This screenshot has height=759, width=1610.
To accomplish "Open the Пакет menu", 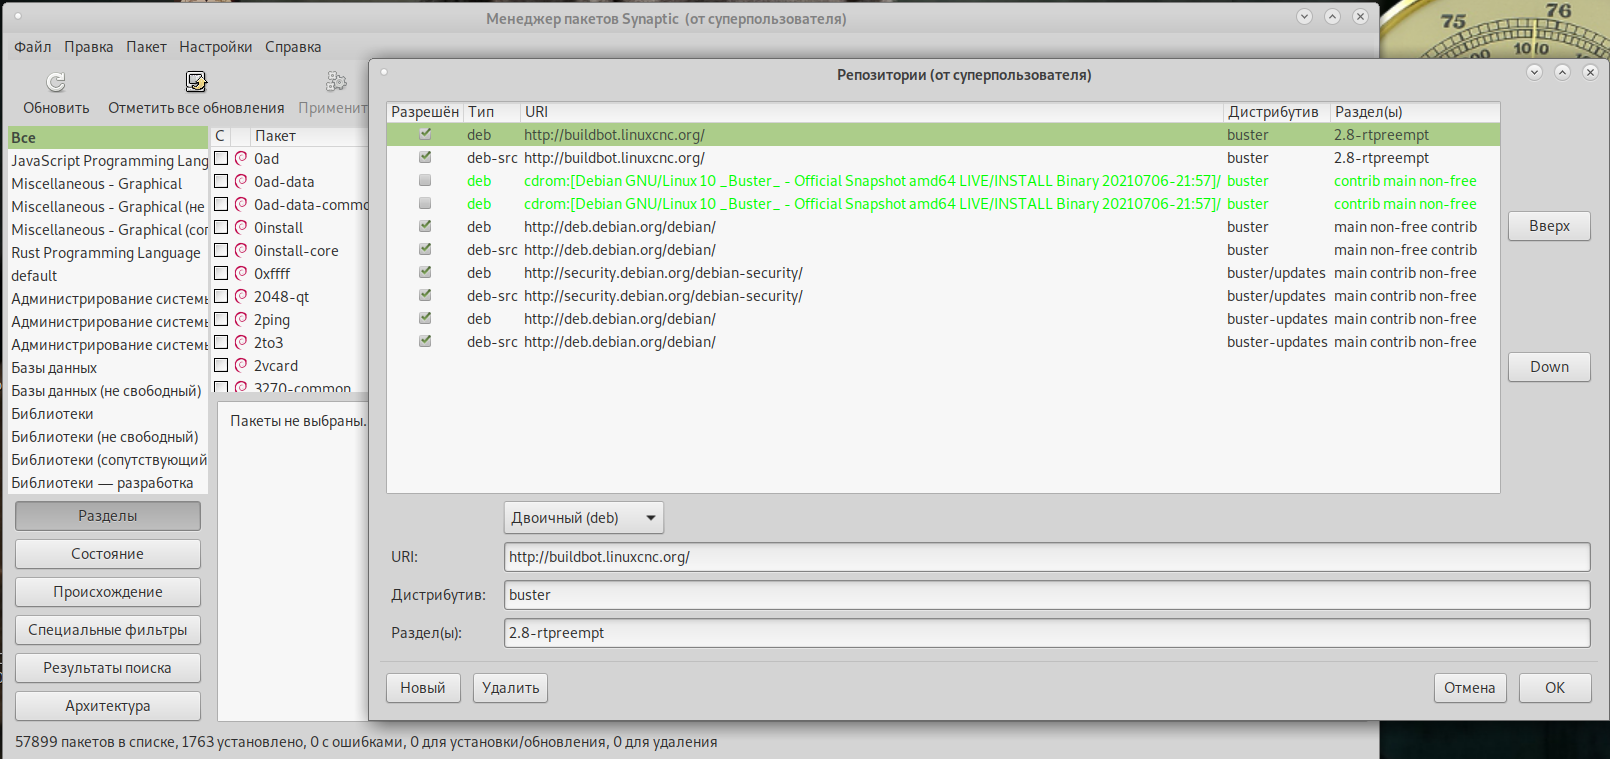I will (146, 47).
